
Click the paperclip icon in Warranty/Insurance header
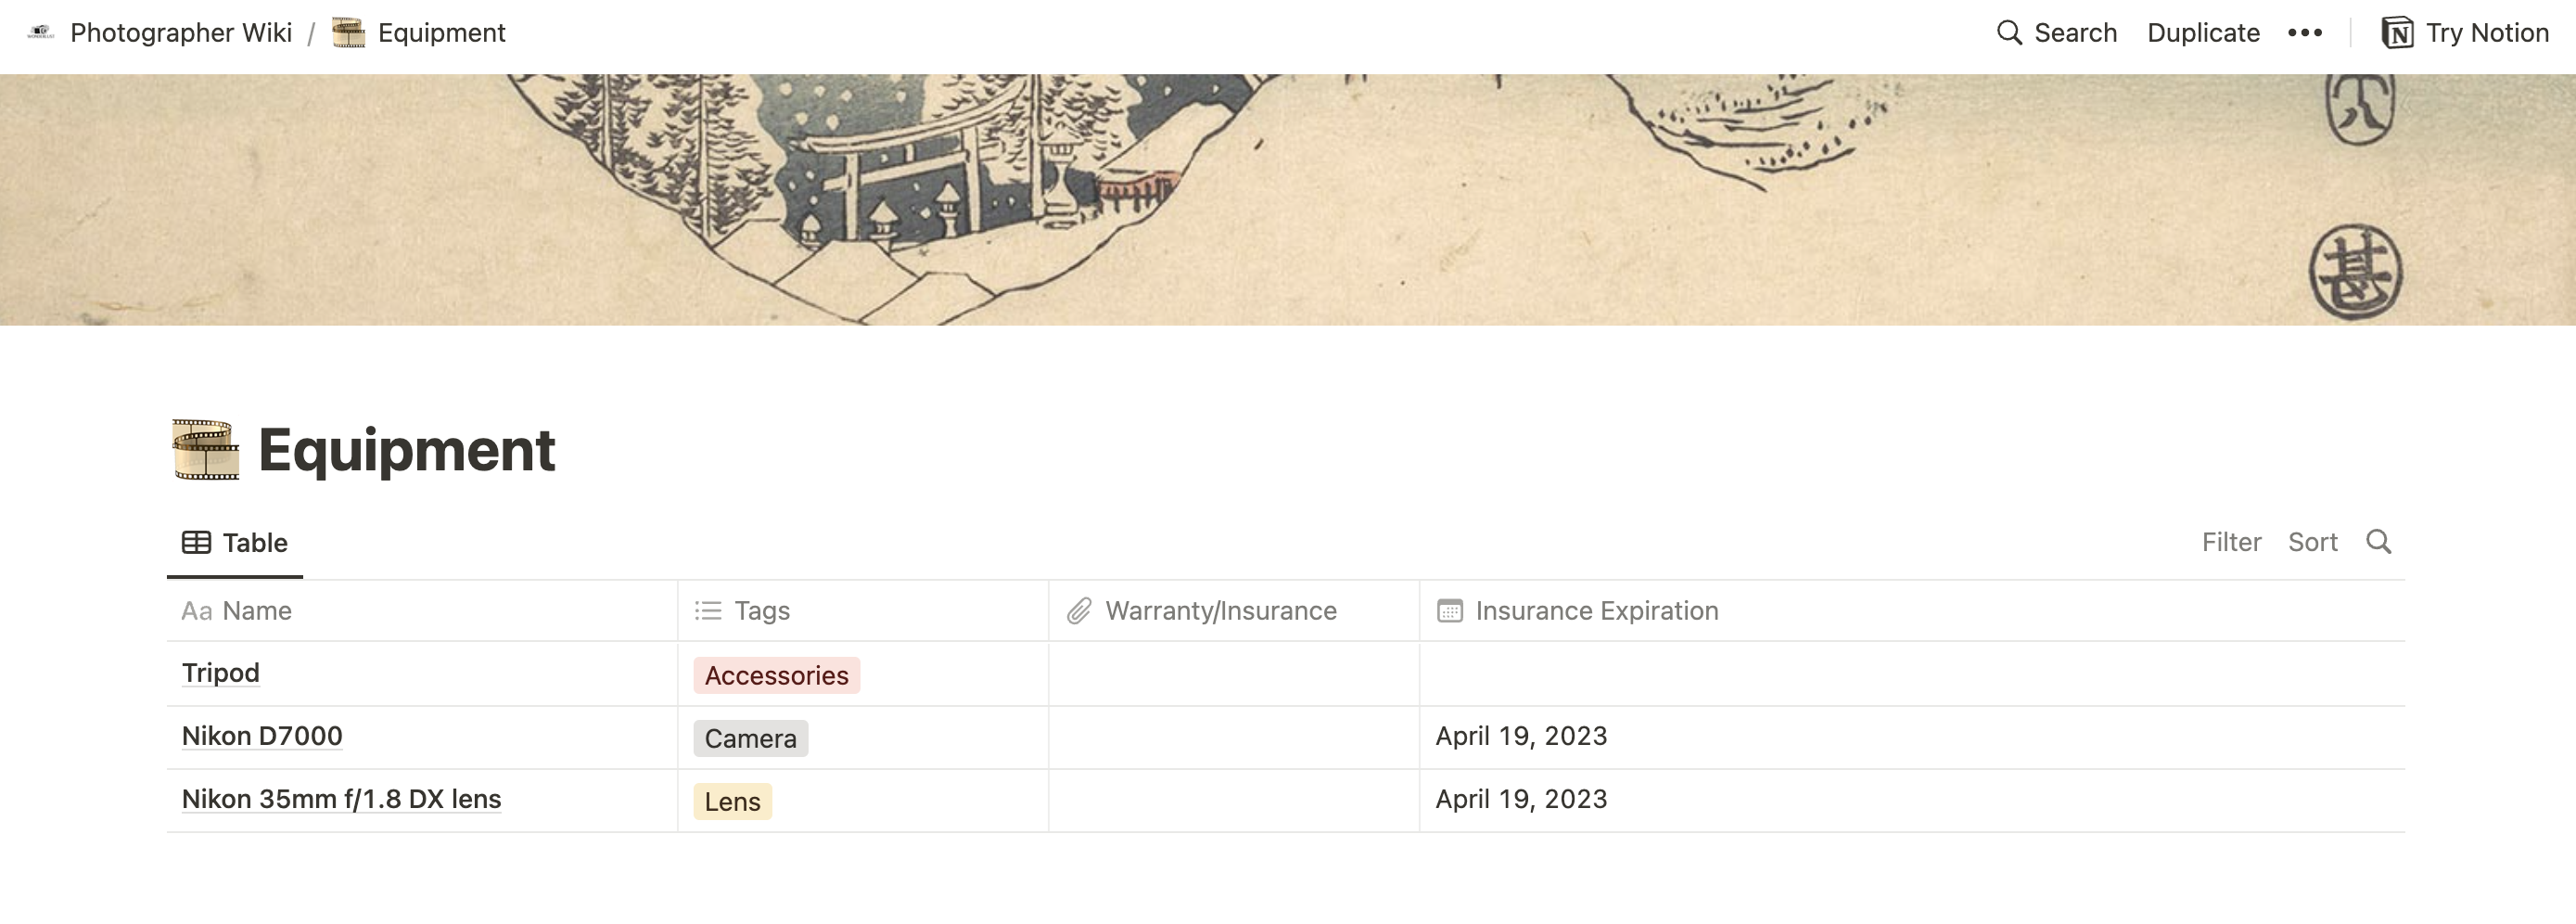[x=1079, y=611]
